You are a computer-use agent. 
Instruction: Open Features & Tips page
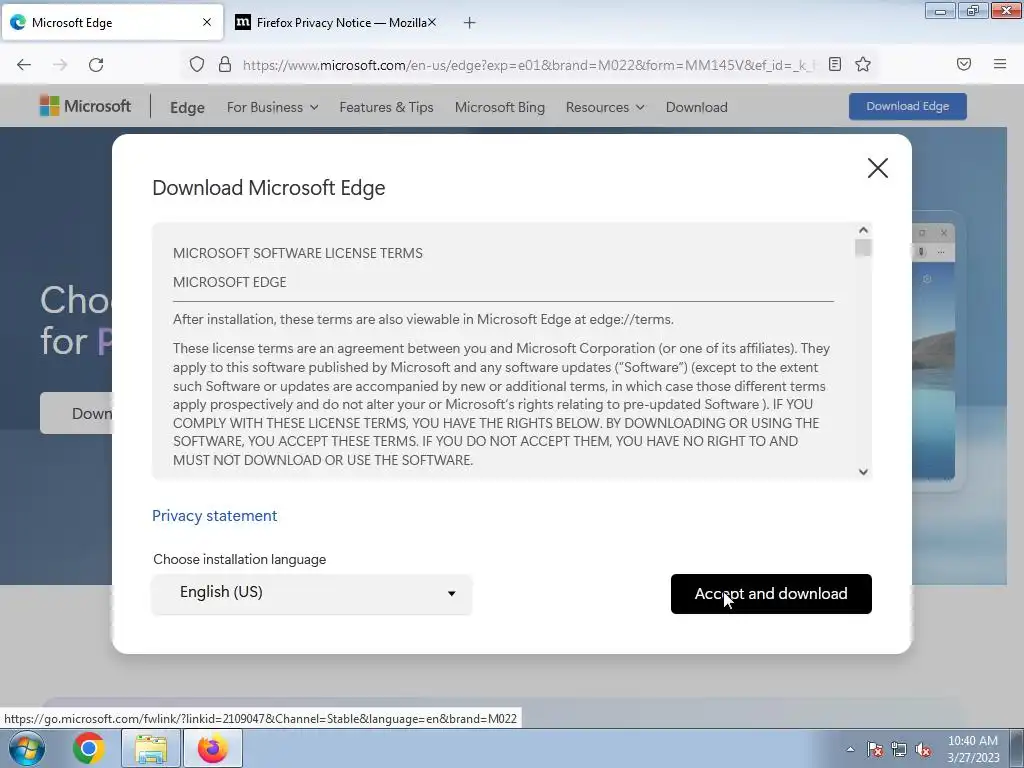[x=386, y=107]
